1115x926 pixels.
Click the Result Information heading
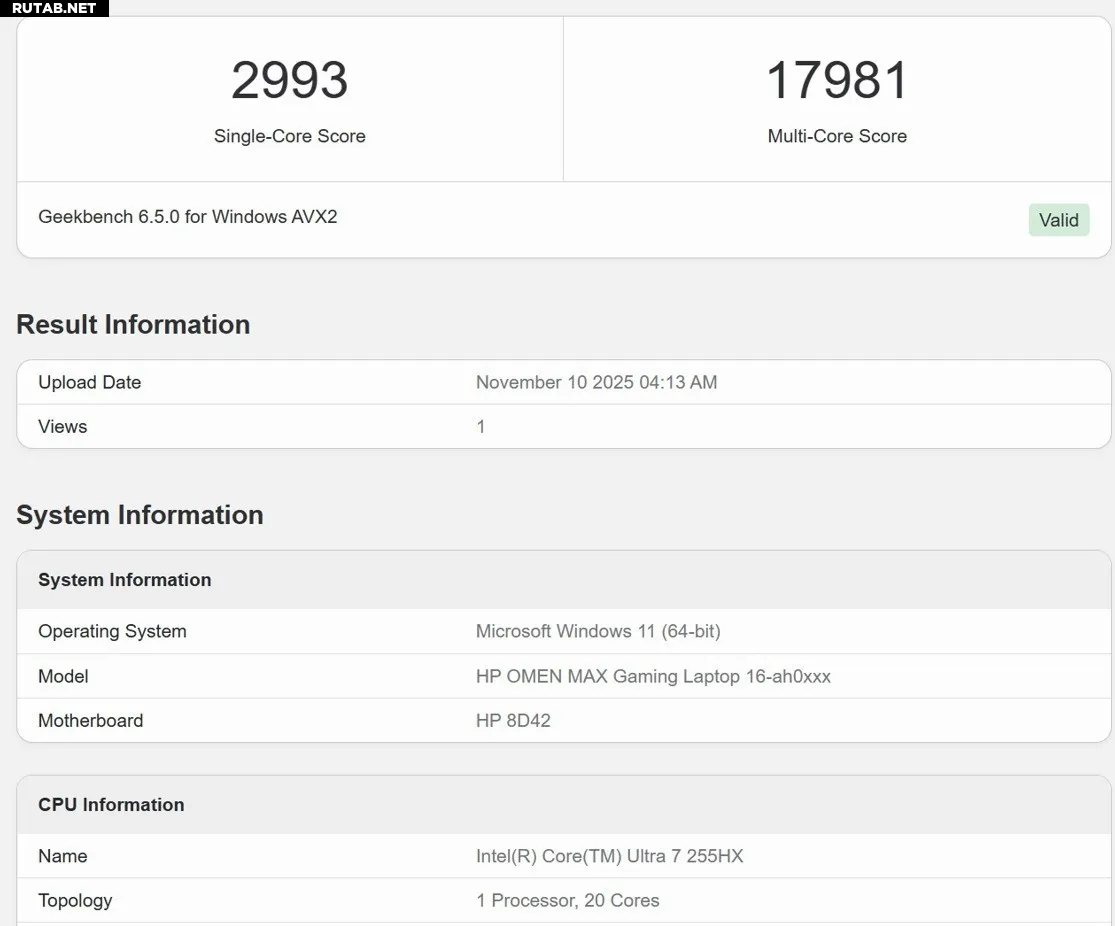point(133,324)
